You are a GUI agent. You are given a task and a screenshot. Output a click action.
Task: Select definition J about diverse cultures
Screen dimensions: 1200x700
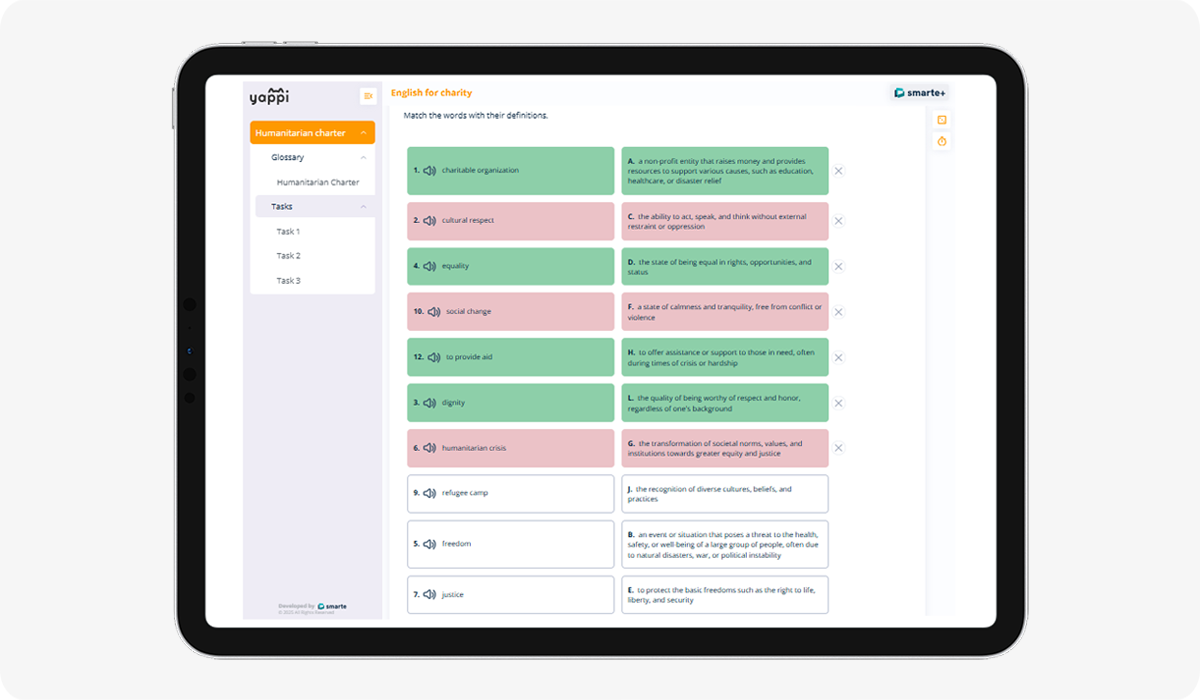[x=724, y=494]
